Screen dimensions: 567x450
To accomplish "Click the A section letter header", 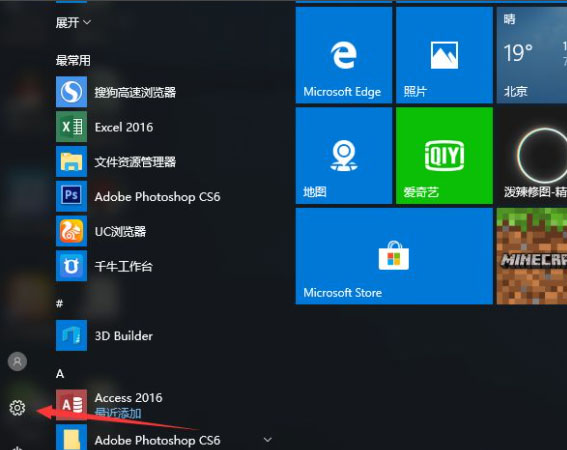I will coord(60,374).
